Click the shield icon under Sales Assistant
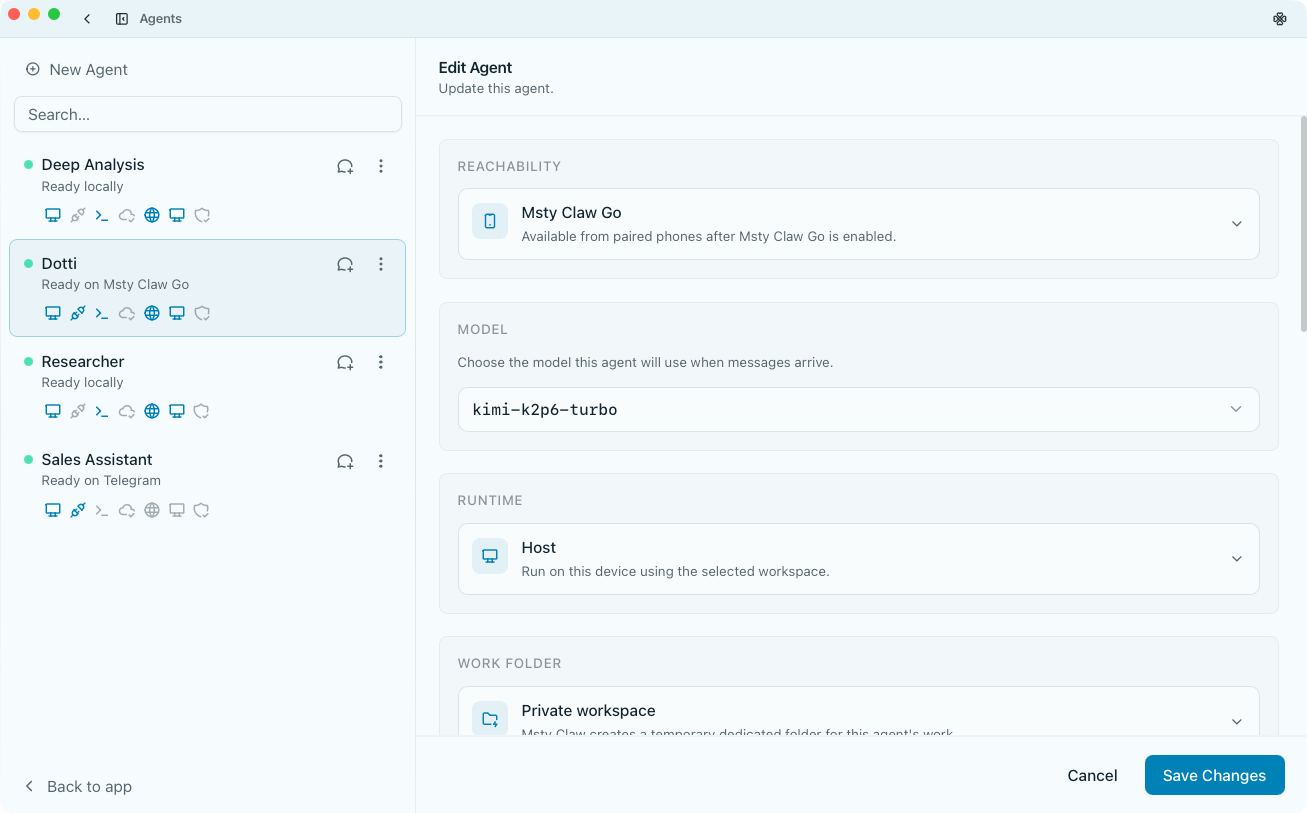 coord(202,510)
